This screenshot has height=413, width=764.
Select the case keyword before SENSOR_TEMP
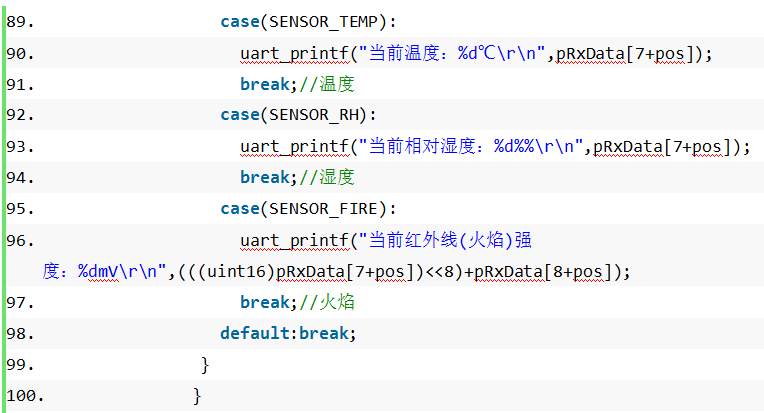[240, 22]
